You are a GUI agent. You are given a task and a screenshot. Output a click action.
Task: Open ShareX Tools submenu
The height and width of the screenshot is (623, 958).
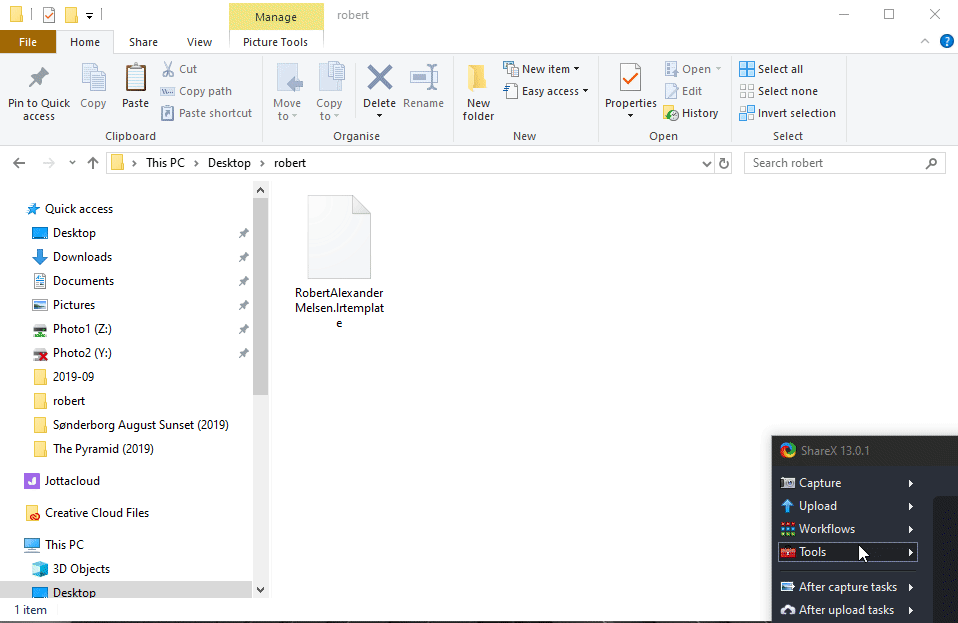(x=847, y=552)
